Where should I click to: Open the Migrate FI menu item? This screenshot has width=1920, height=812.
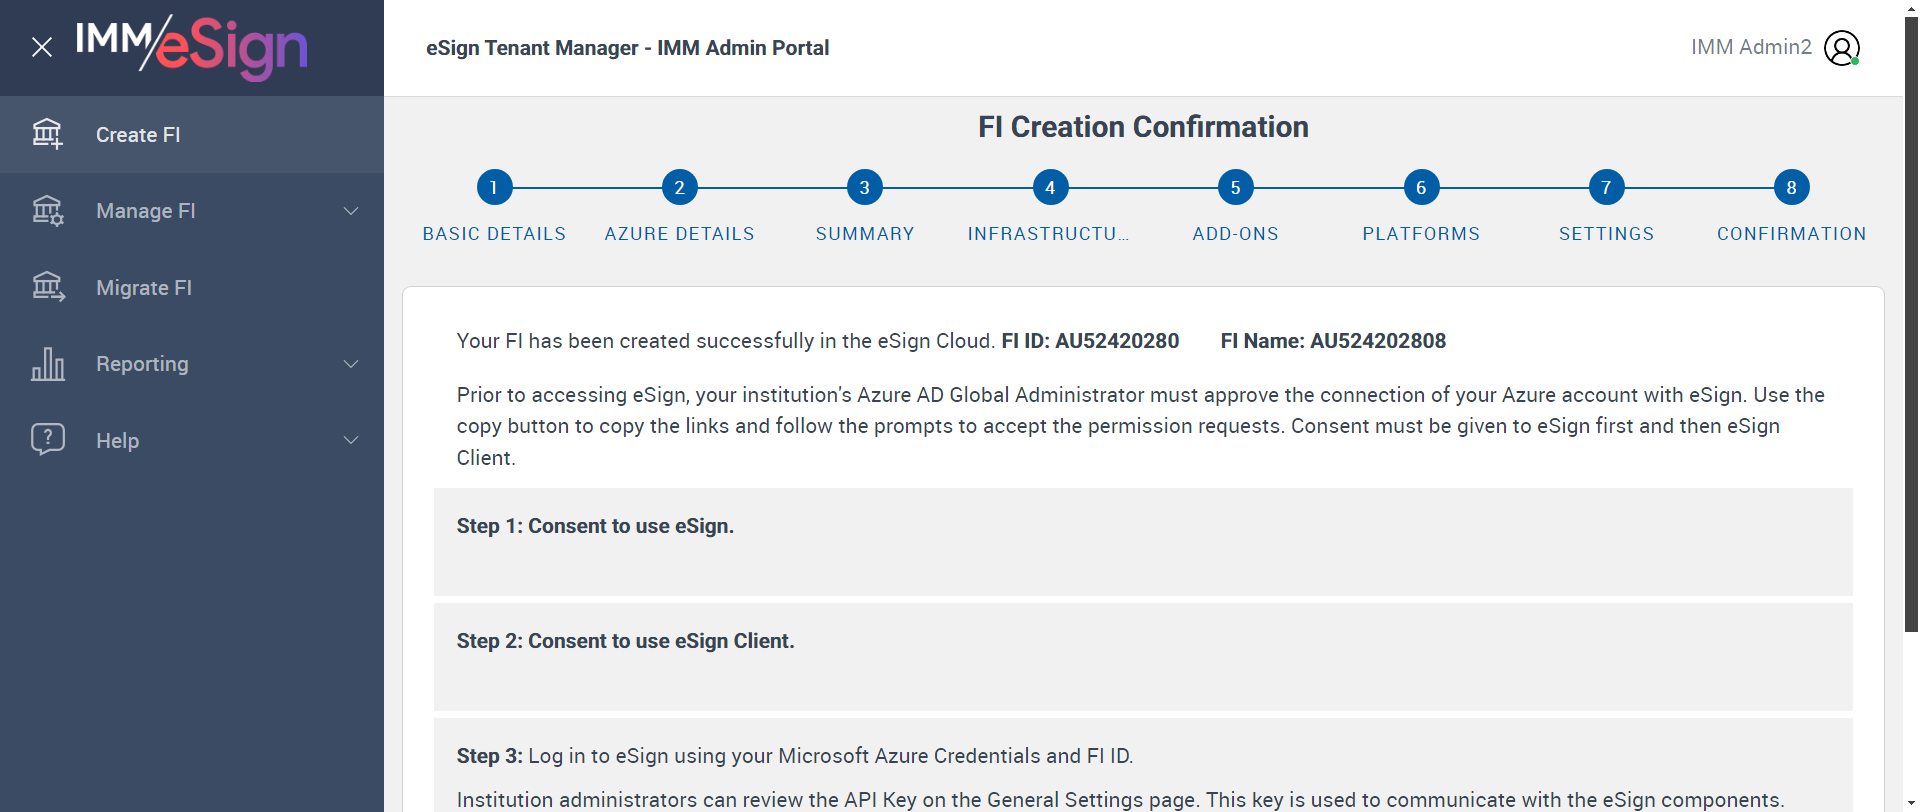pyautogui.click(x=144, y=288)
